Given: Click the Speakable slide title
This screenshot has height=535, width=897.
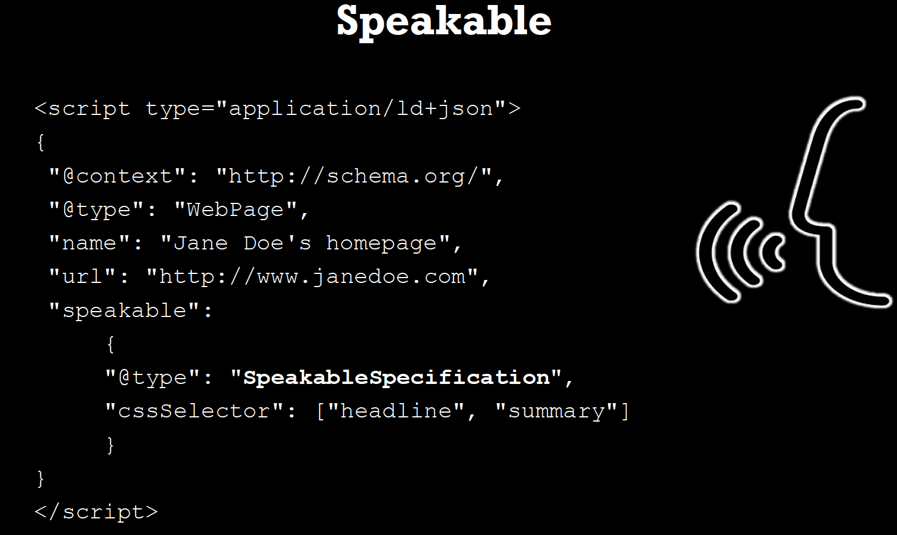Looking at the screenshot, I should pyautogui.click(x=443, y=21).
